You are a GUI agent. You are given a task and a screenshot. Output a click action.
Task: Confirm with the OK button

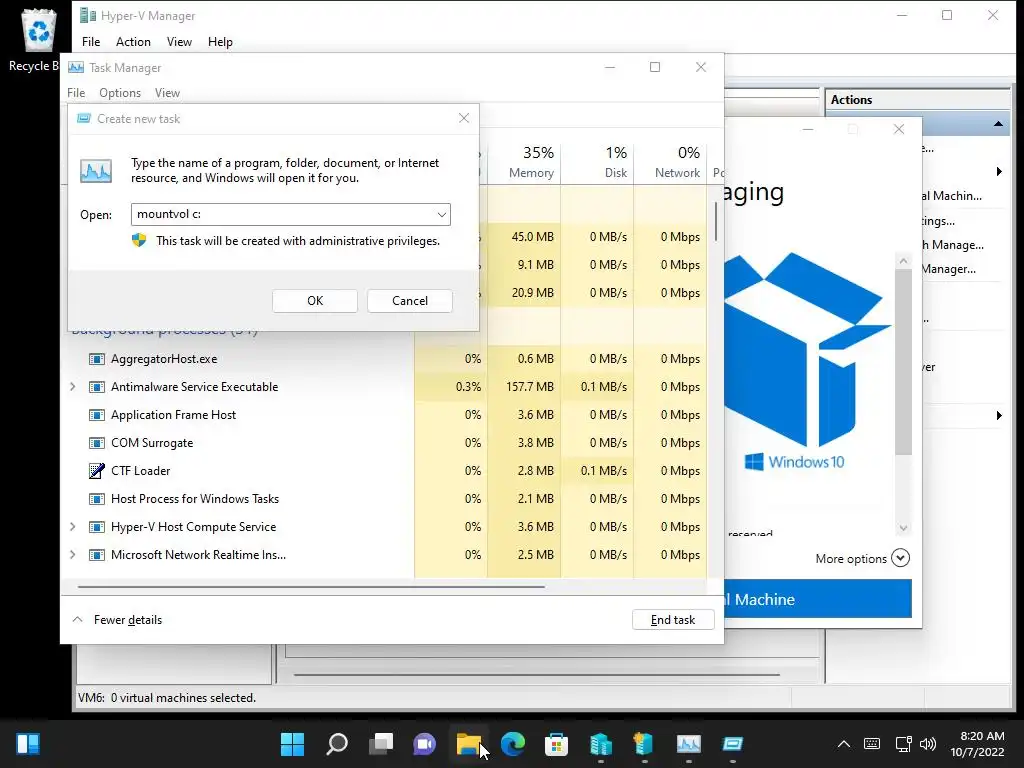pyautogui.click(x=315, y=300)
